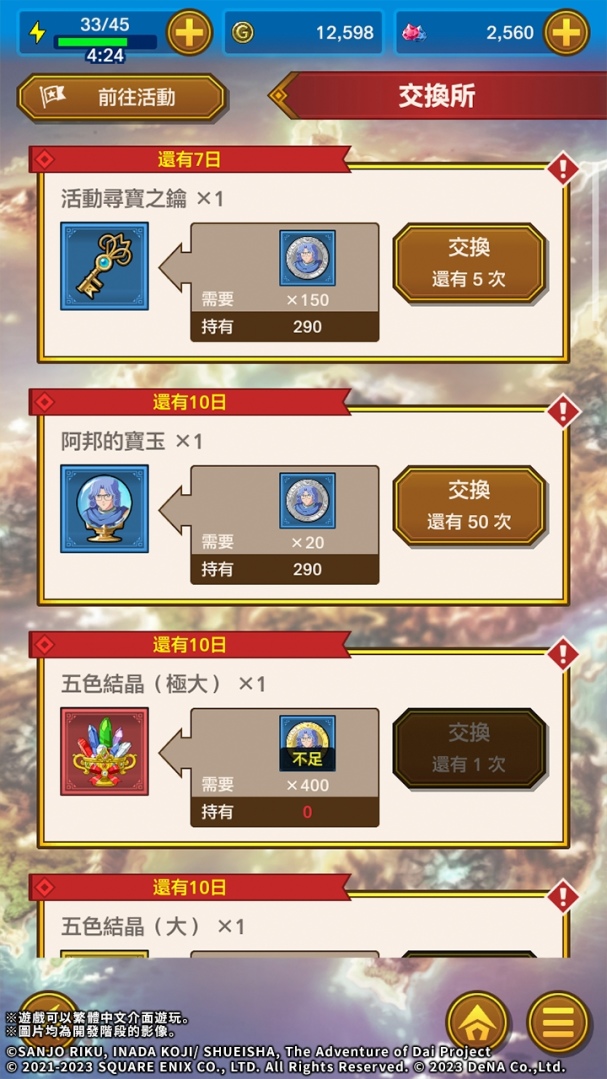Show info via the 活動尋寶之鑰 card's exclamation icon

click(x=563, y=168)
